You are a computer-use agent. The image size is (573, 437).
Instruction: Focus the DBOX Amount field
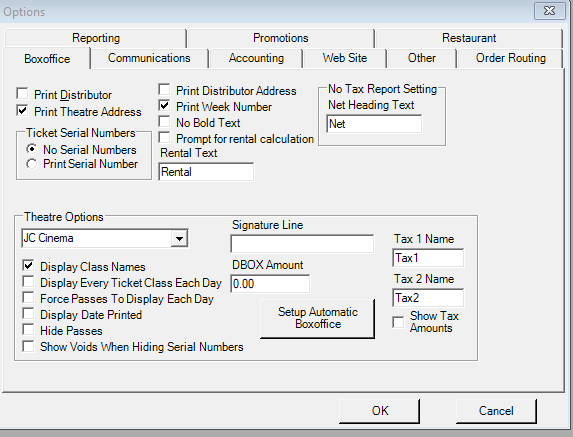(270, 284)
